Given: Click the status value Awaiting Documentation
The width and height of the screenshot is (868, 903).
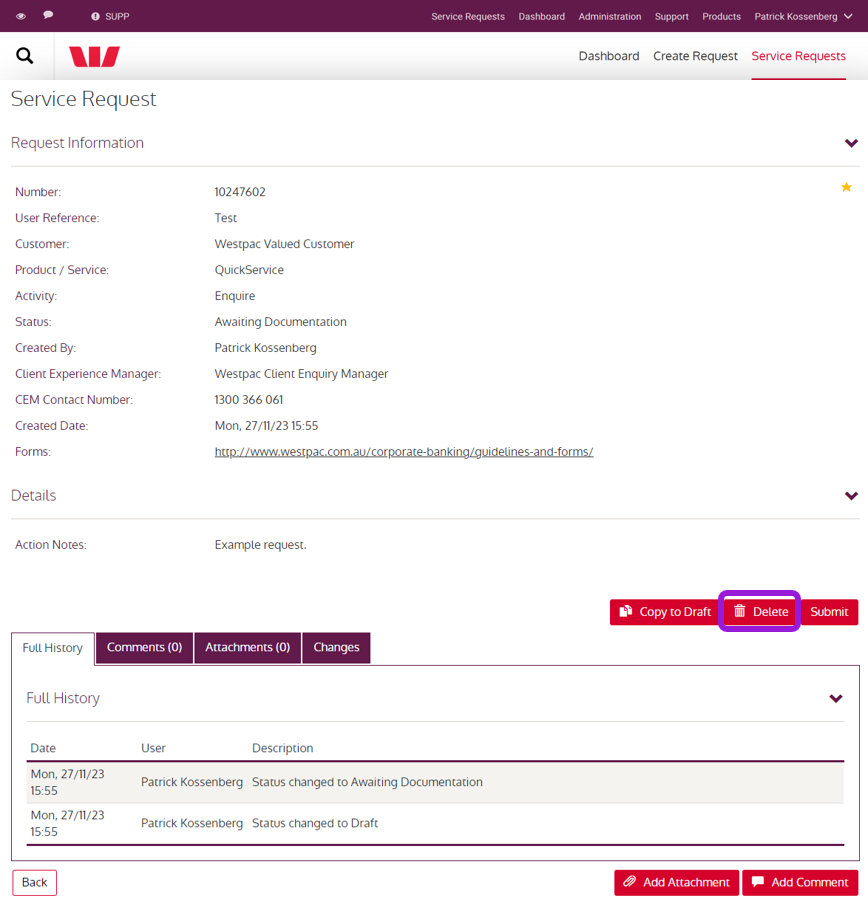Looking at the screenshot, I should click(x=281, y=322).
